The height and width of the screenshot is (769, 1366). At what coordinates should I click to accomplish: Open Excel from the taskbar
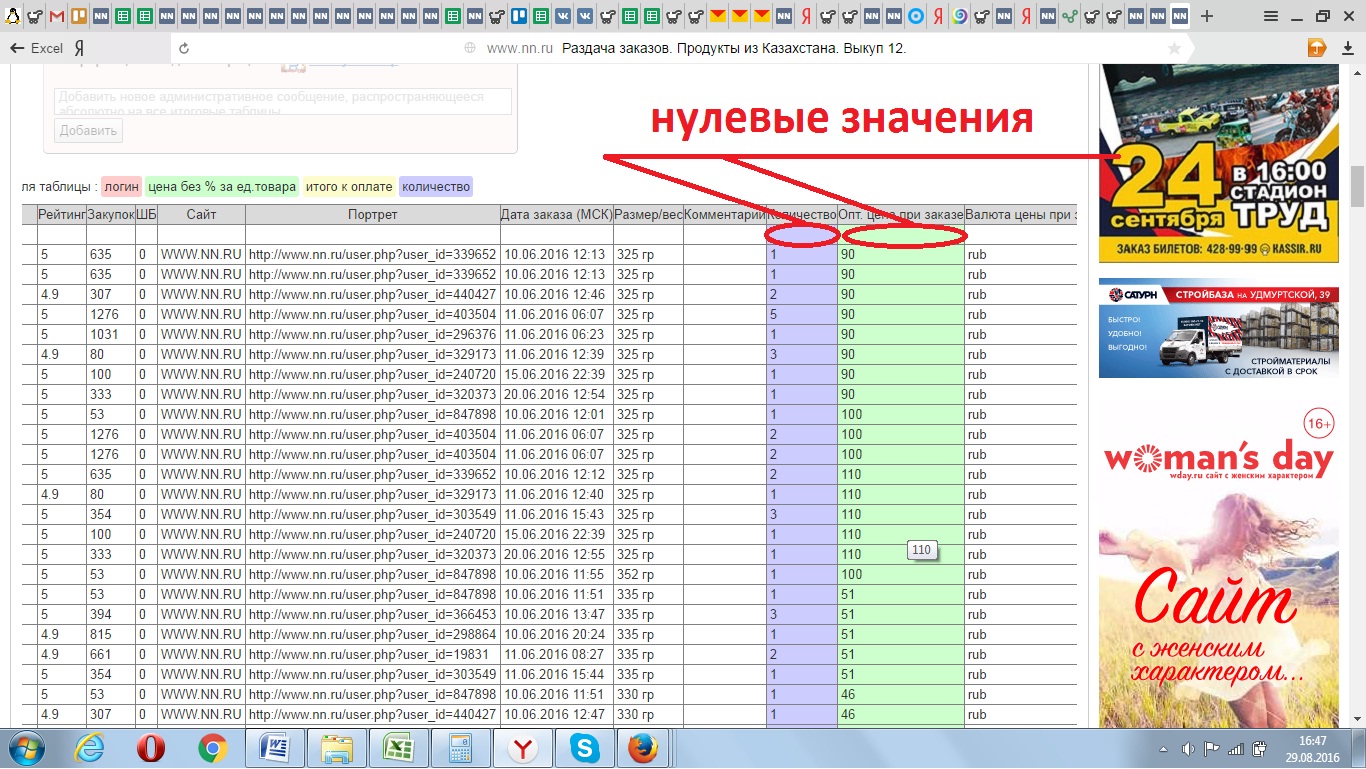397,748
